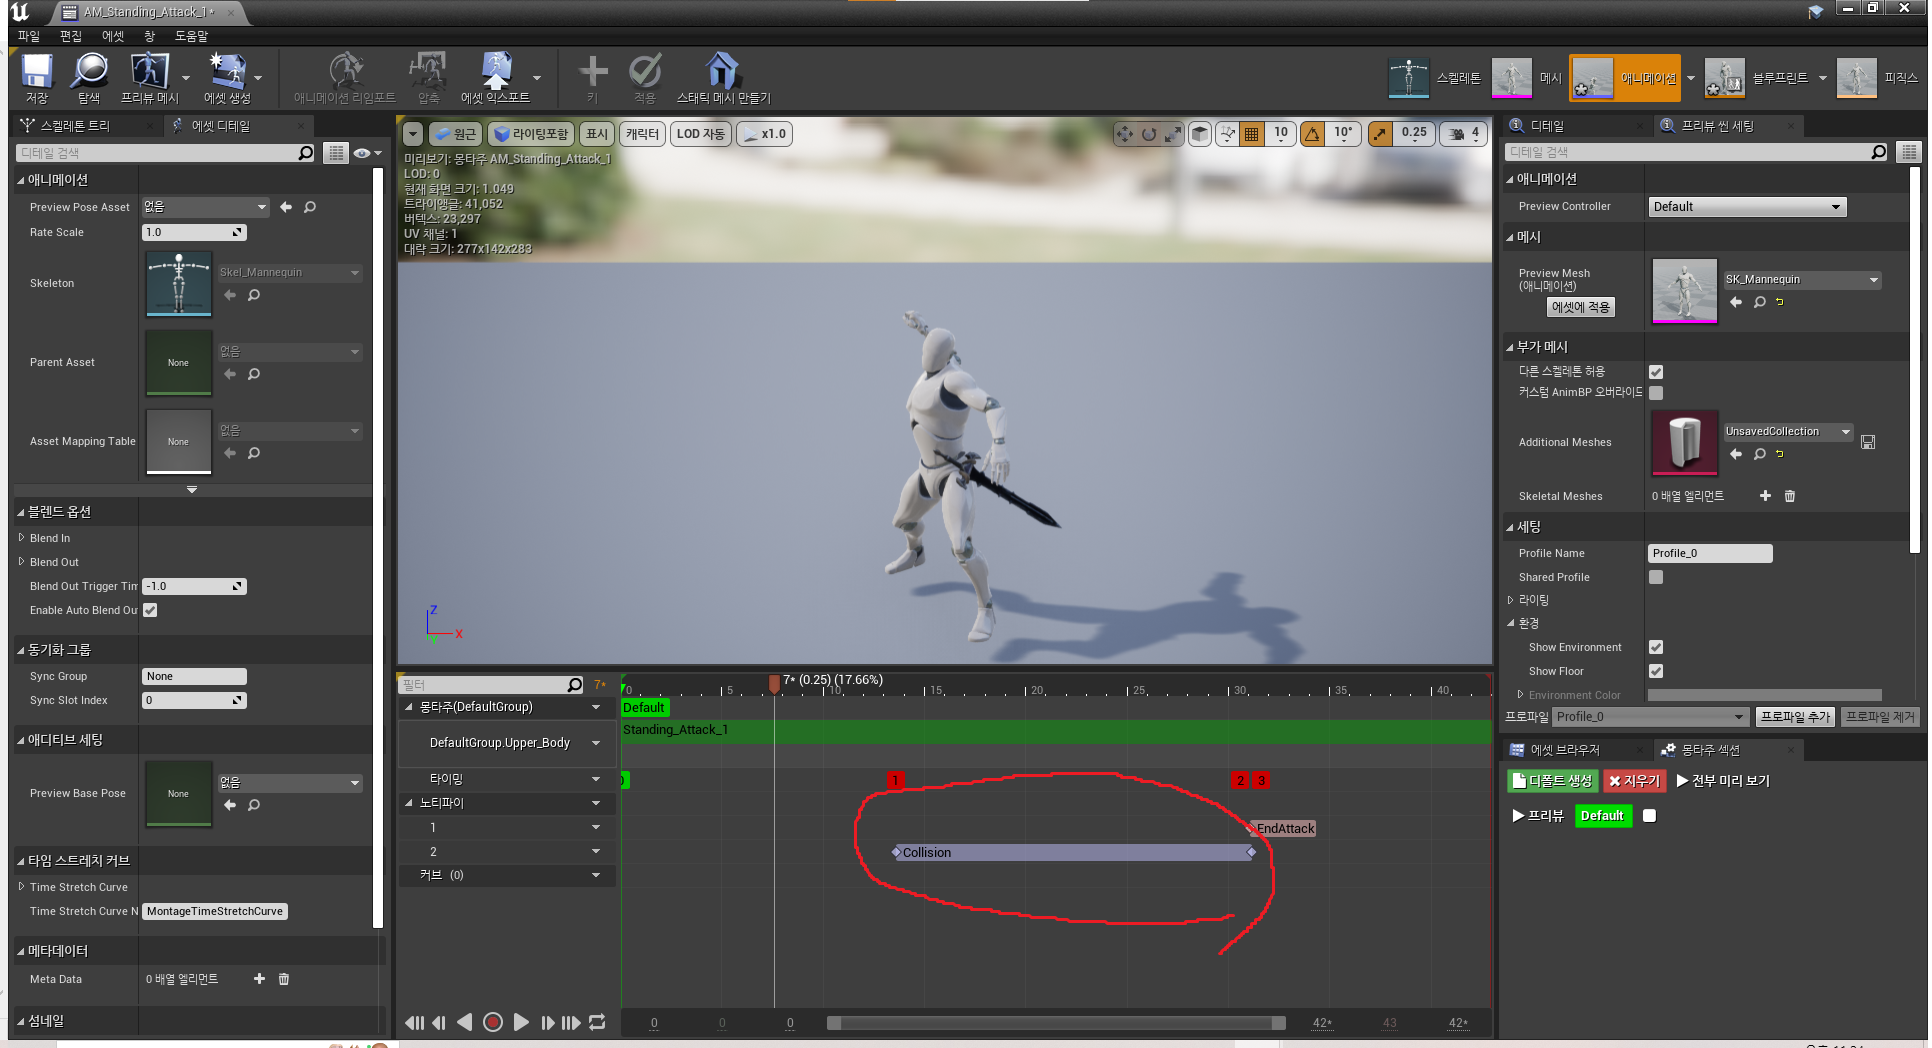
Task: Open the Preview Mesh (프리뷰 메시) tool
Action: [149, 72]
